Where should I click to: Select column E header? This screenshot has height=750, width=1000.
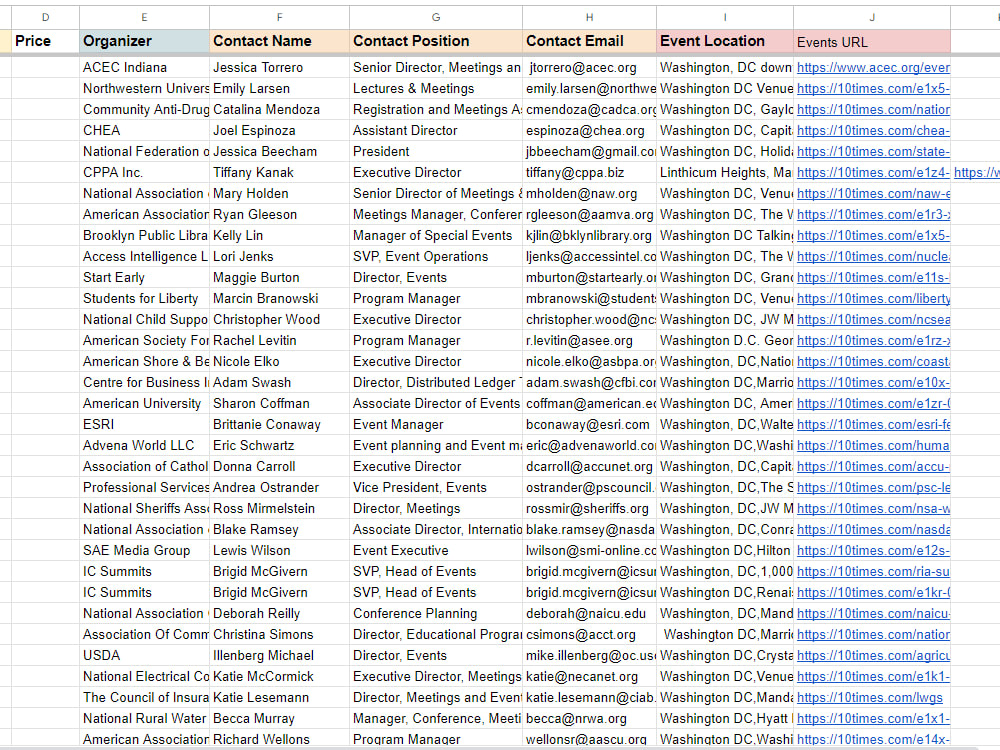pyautogui.click(x=144, y=17)
